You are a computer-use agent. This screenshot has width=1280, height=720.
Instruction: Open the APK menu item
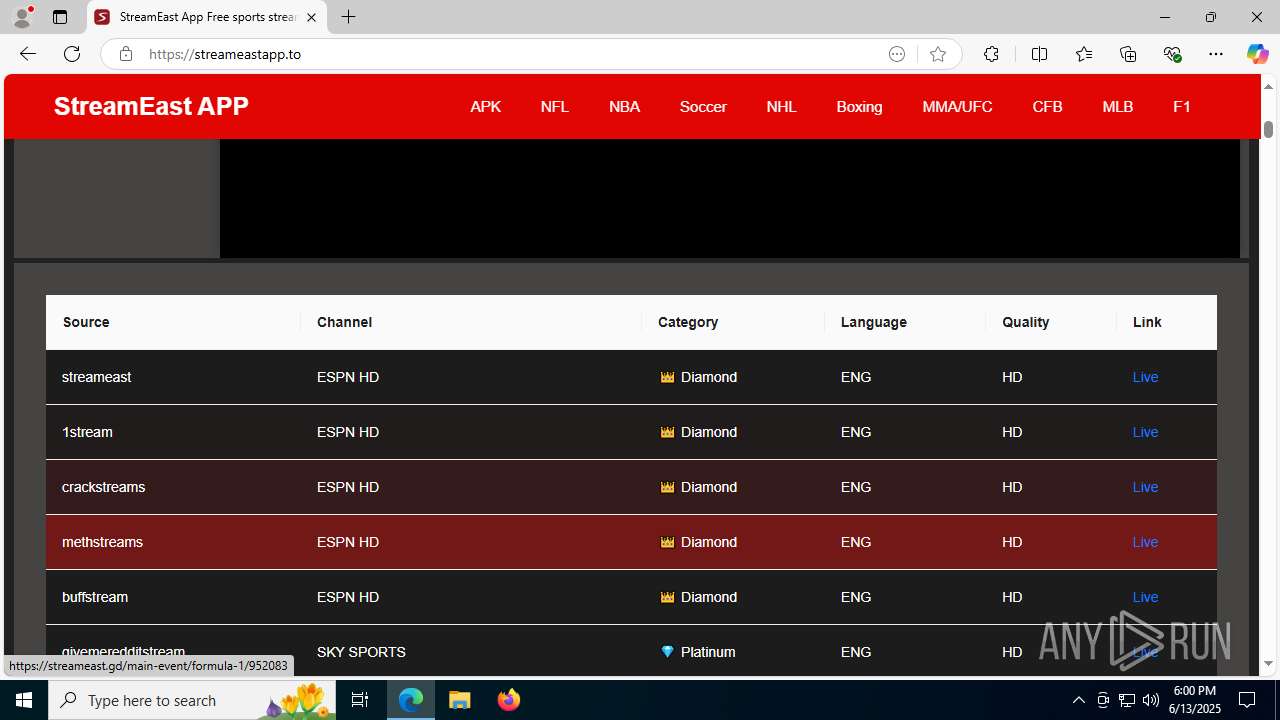click(485, 106)
